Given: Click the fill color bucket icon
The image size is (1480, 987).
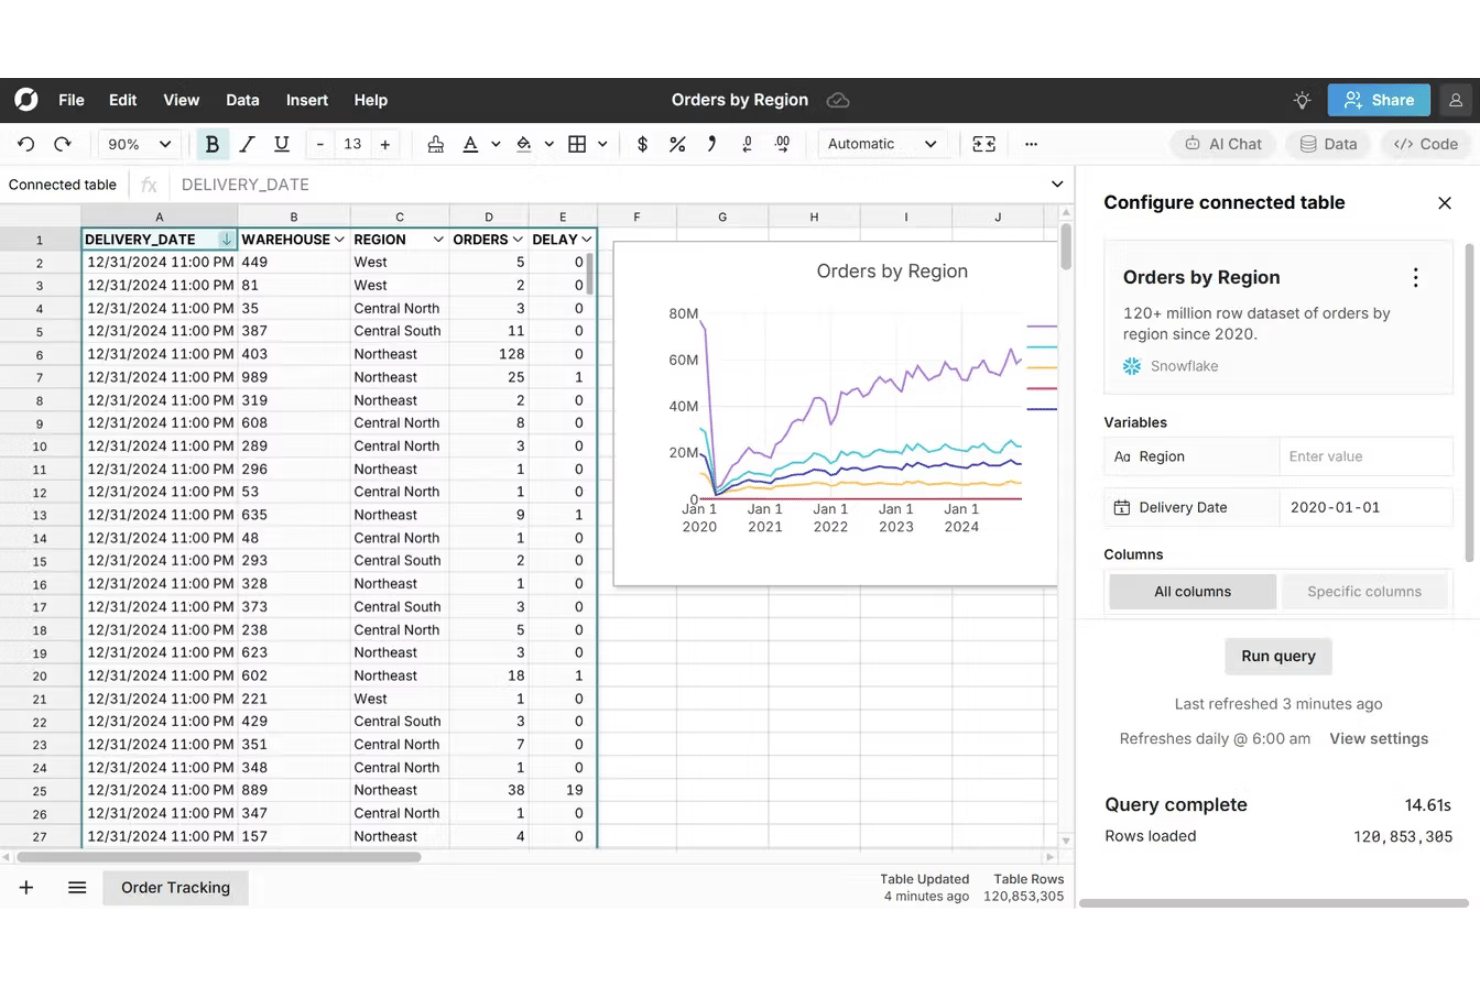Looking at the screenshot, I should point(523,144).
